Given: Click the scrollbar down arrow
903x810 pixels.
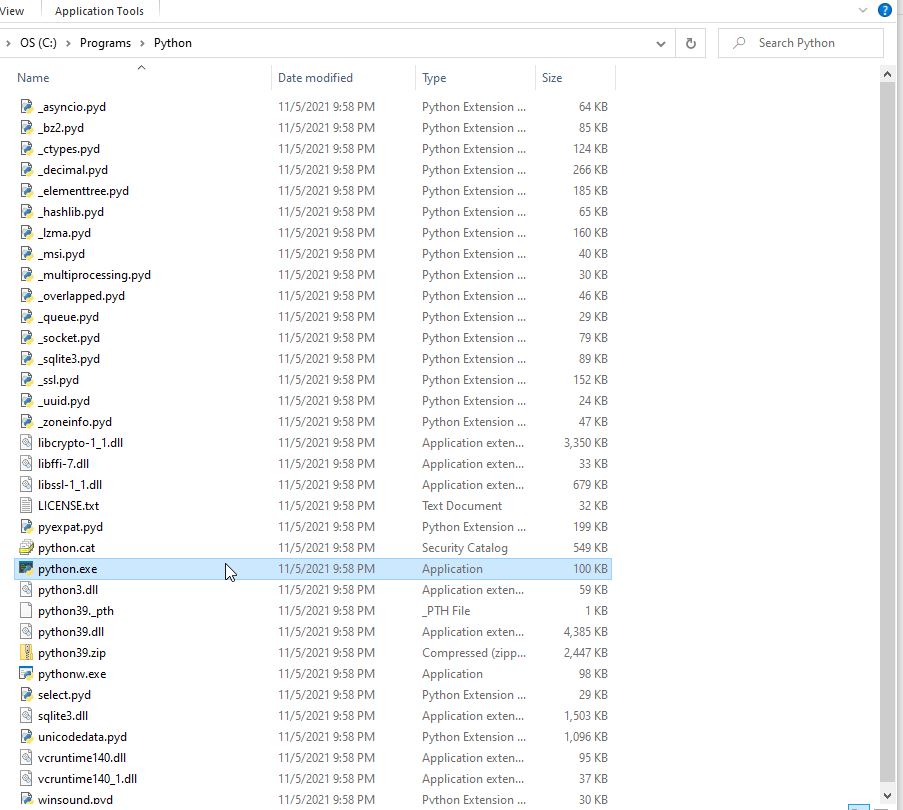Looking at the screenshot, I should 887,796.
